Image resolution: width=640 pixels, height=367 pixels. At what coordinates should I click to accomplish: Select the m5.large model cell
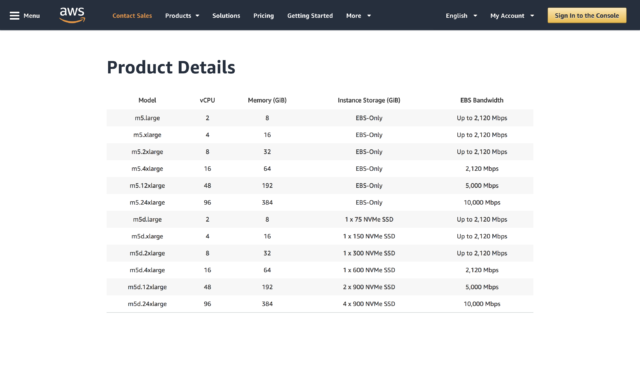[147, 118]
